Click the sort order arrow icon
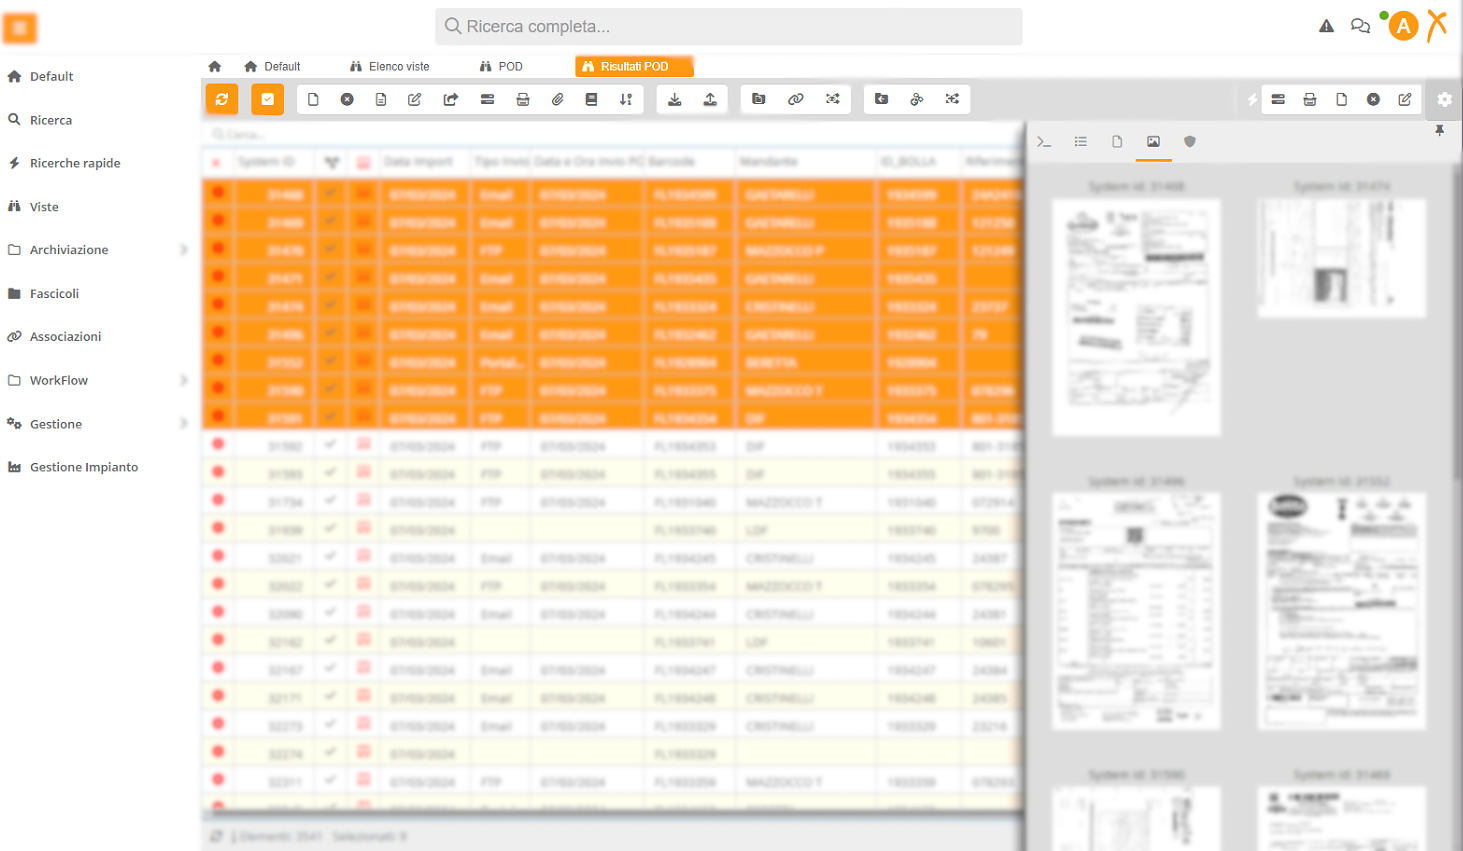The width and height of the screenshot is (1463, 851). click(626, 99)
